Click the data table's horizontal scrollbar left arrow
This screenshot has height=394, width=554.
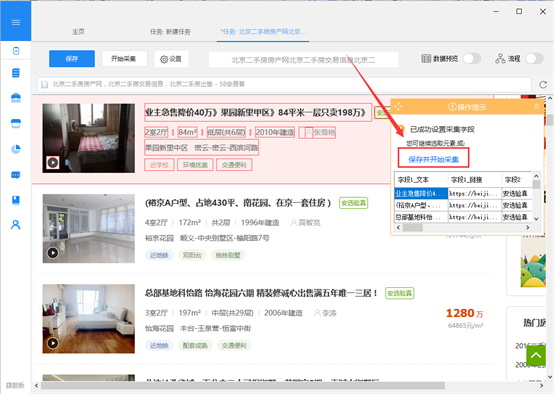pyautogui.click(x=399, y=228)
